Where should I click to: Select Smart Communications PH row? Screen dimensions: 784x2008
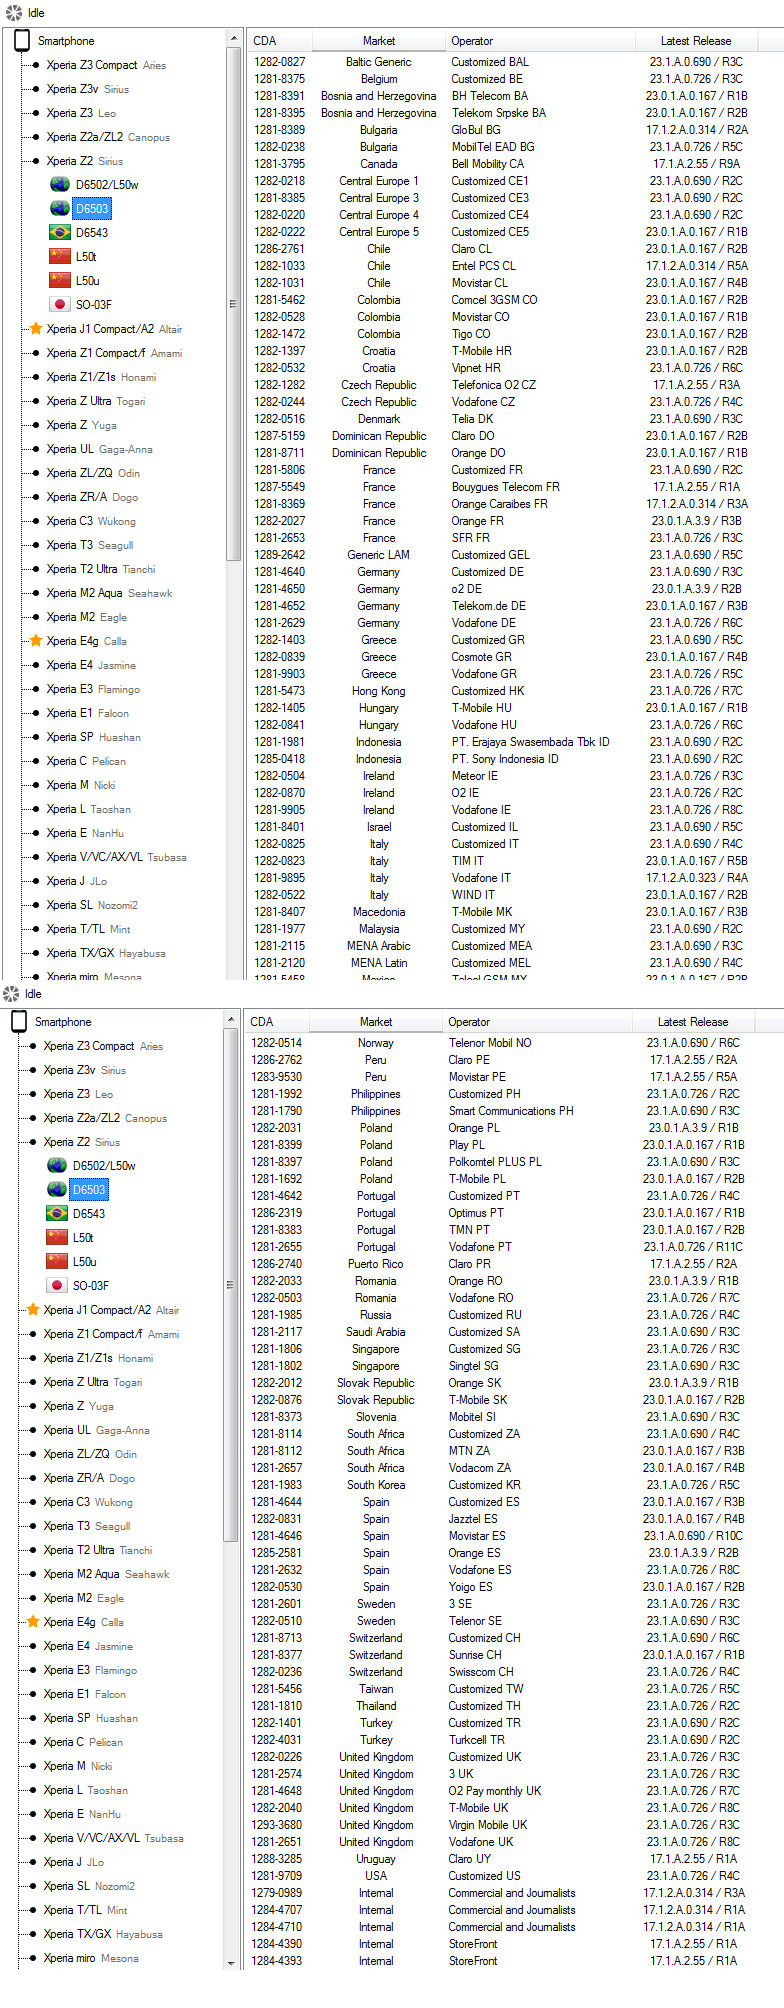[513, 1111]
